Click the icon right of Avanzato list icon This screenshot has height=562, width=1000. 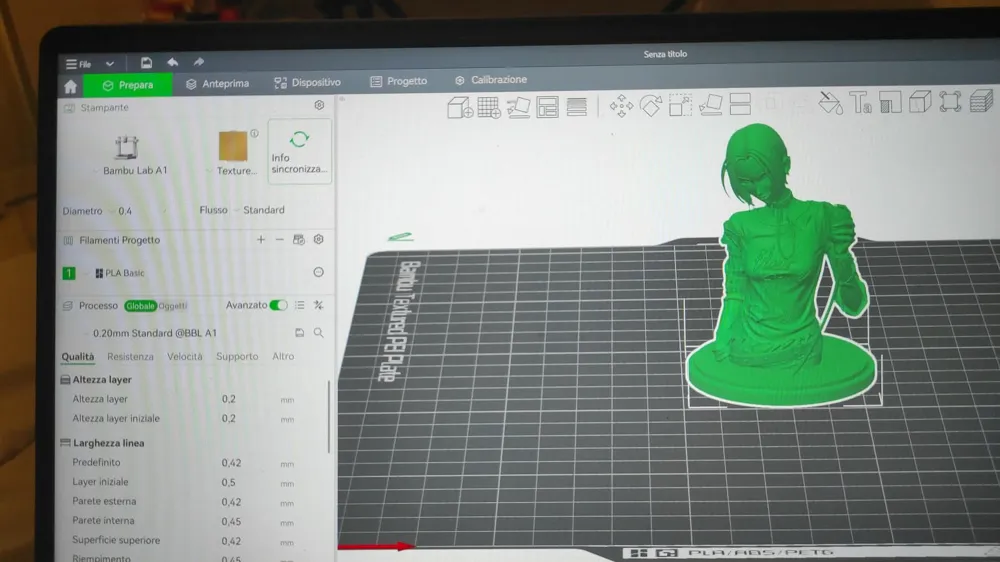(x=318, y=306)
